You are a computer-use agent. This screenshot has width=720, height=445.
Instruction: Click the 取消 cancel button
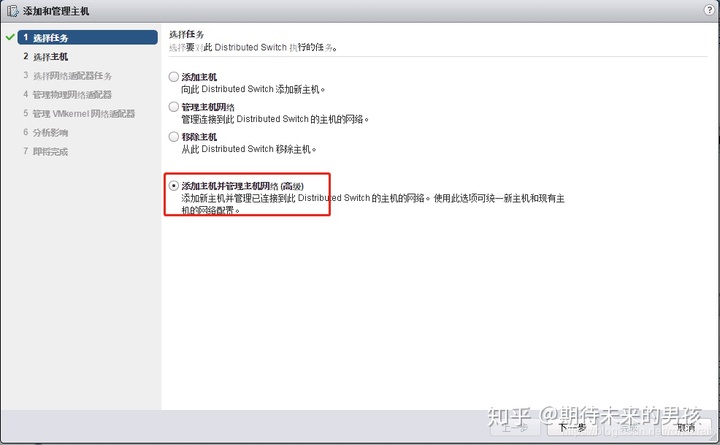pyautogui.click(x=686, y=427)
